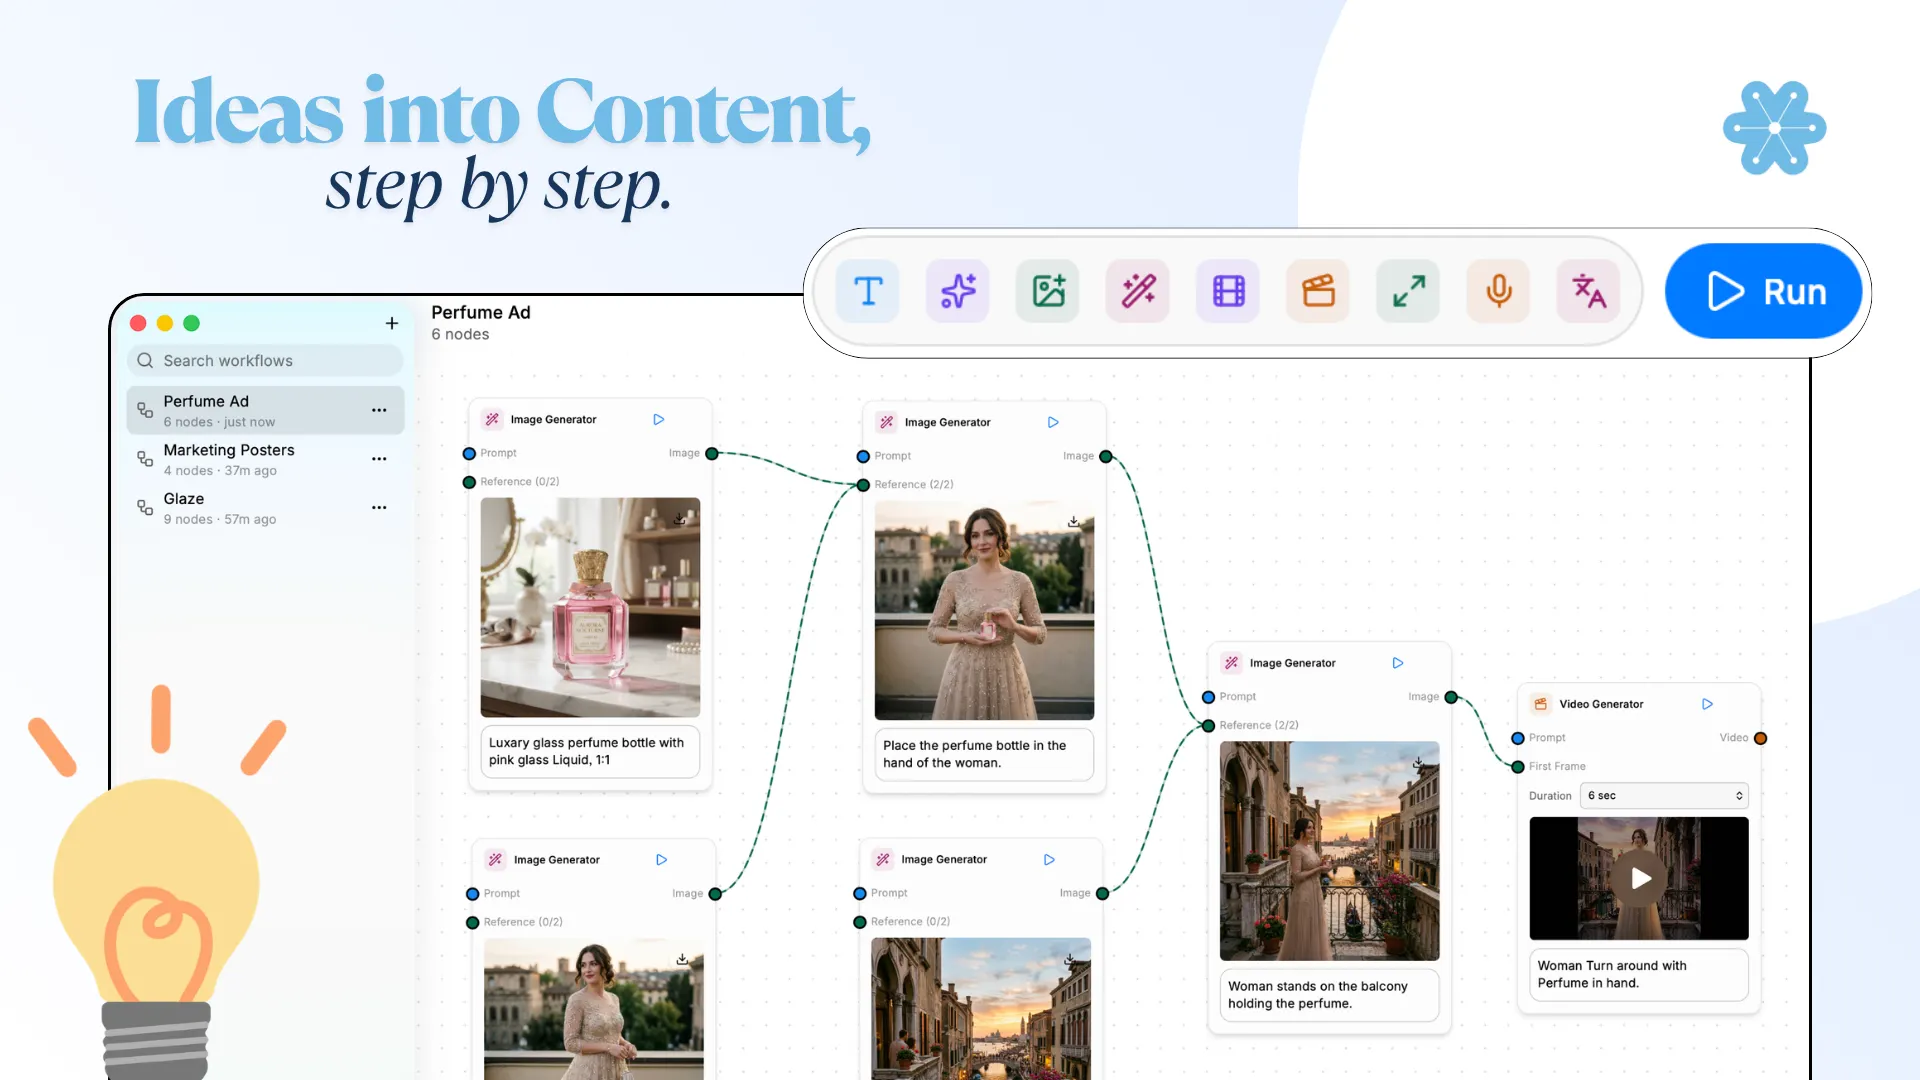
Task: Open the Marketing Posters workflow
Action: pyautogui.click(x=265, y=459)
